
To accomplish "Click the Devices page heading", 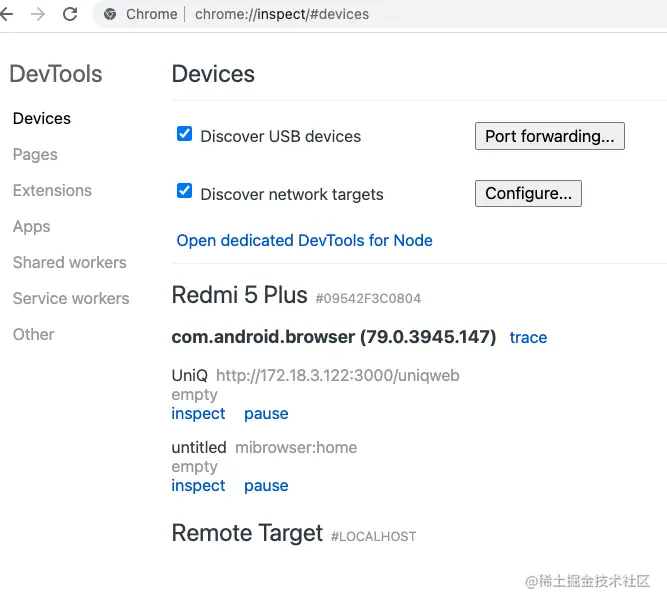I will pyautogui.click(x=213, y=74).
